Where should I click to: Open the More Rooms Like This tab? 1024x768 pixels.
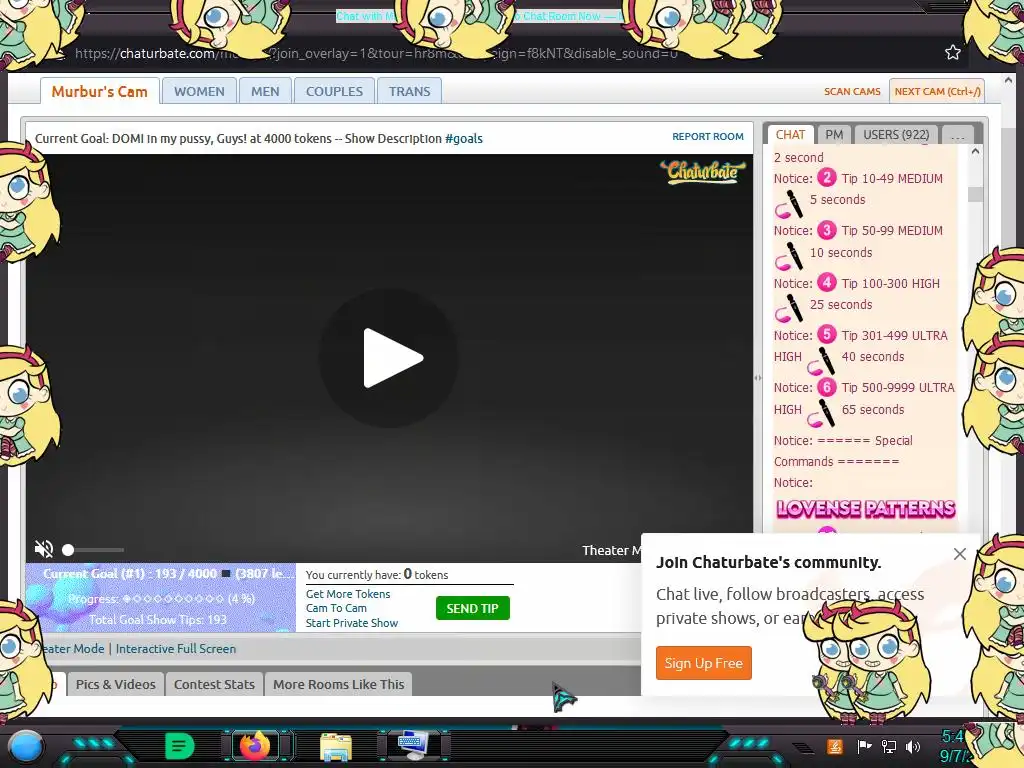pyautogui.click(x=338, y=684)
